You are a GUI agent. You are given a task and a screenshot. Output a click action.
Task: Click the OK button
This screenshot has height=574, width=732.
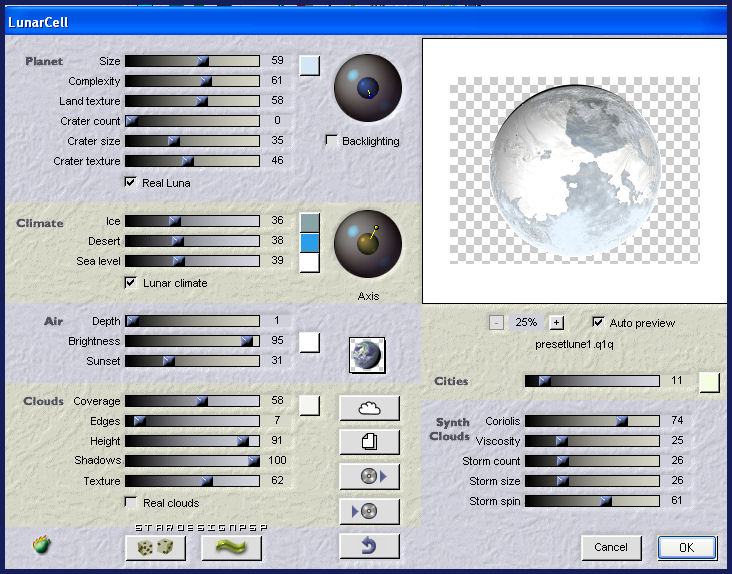point(687,547)
